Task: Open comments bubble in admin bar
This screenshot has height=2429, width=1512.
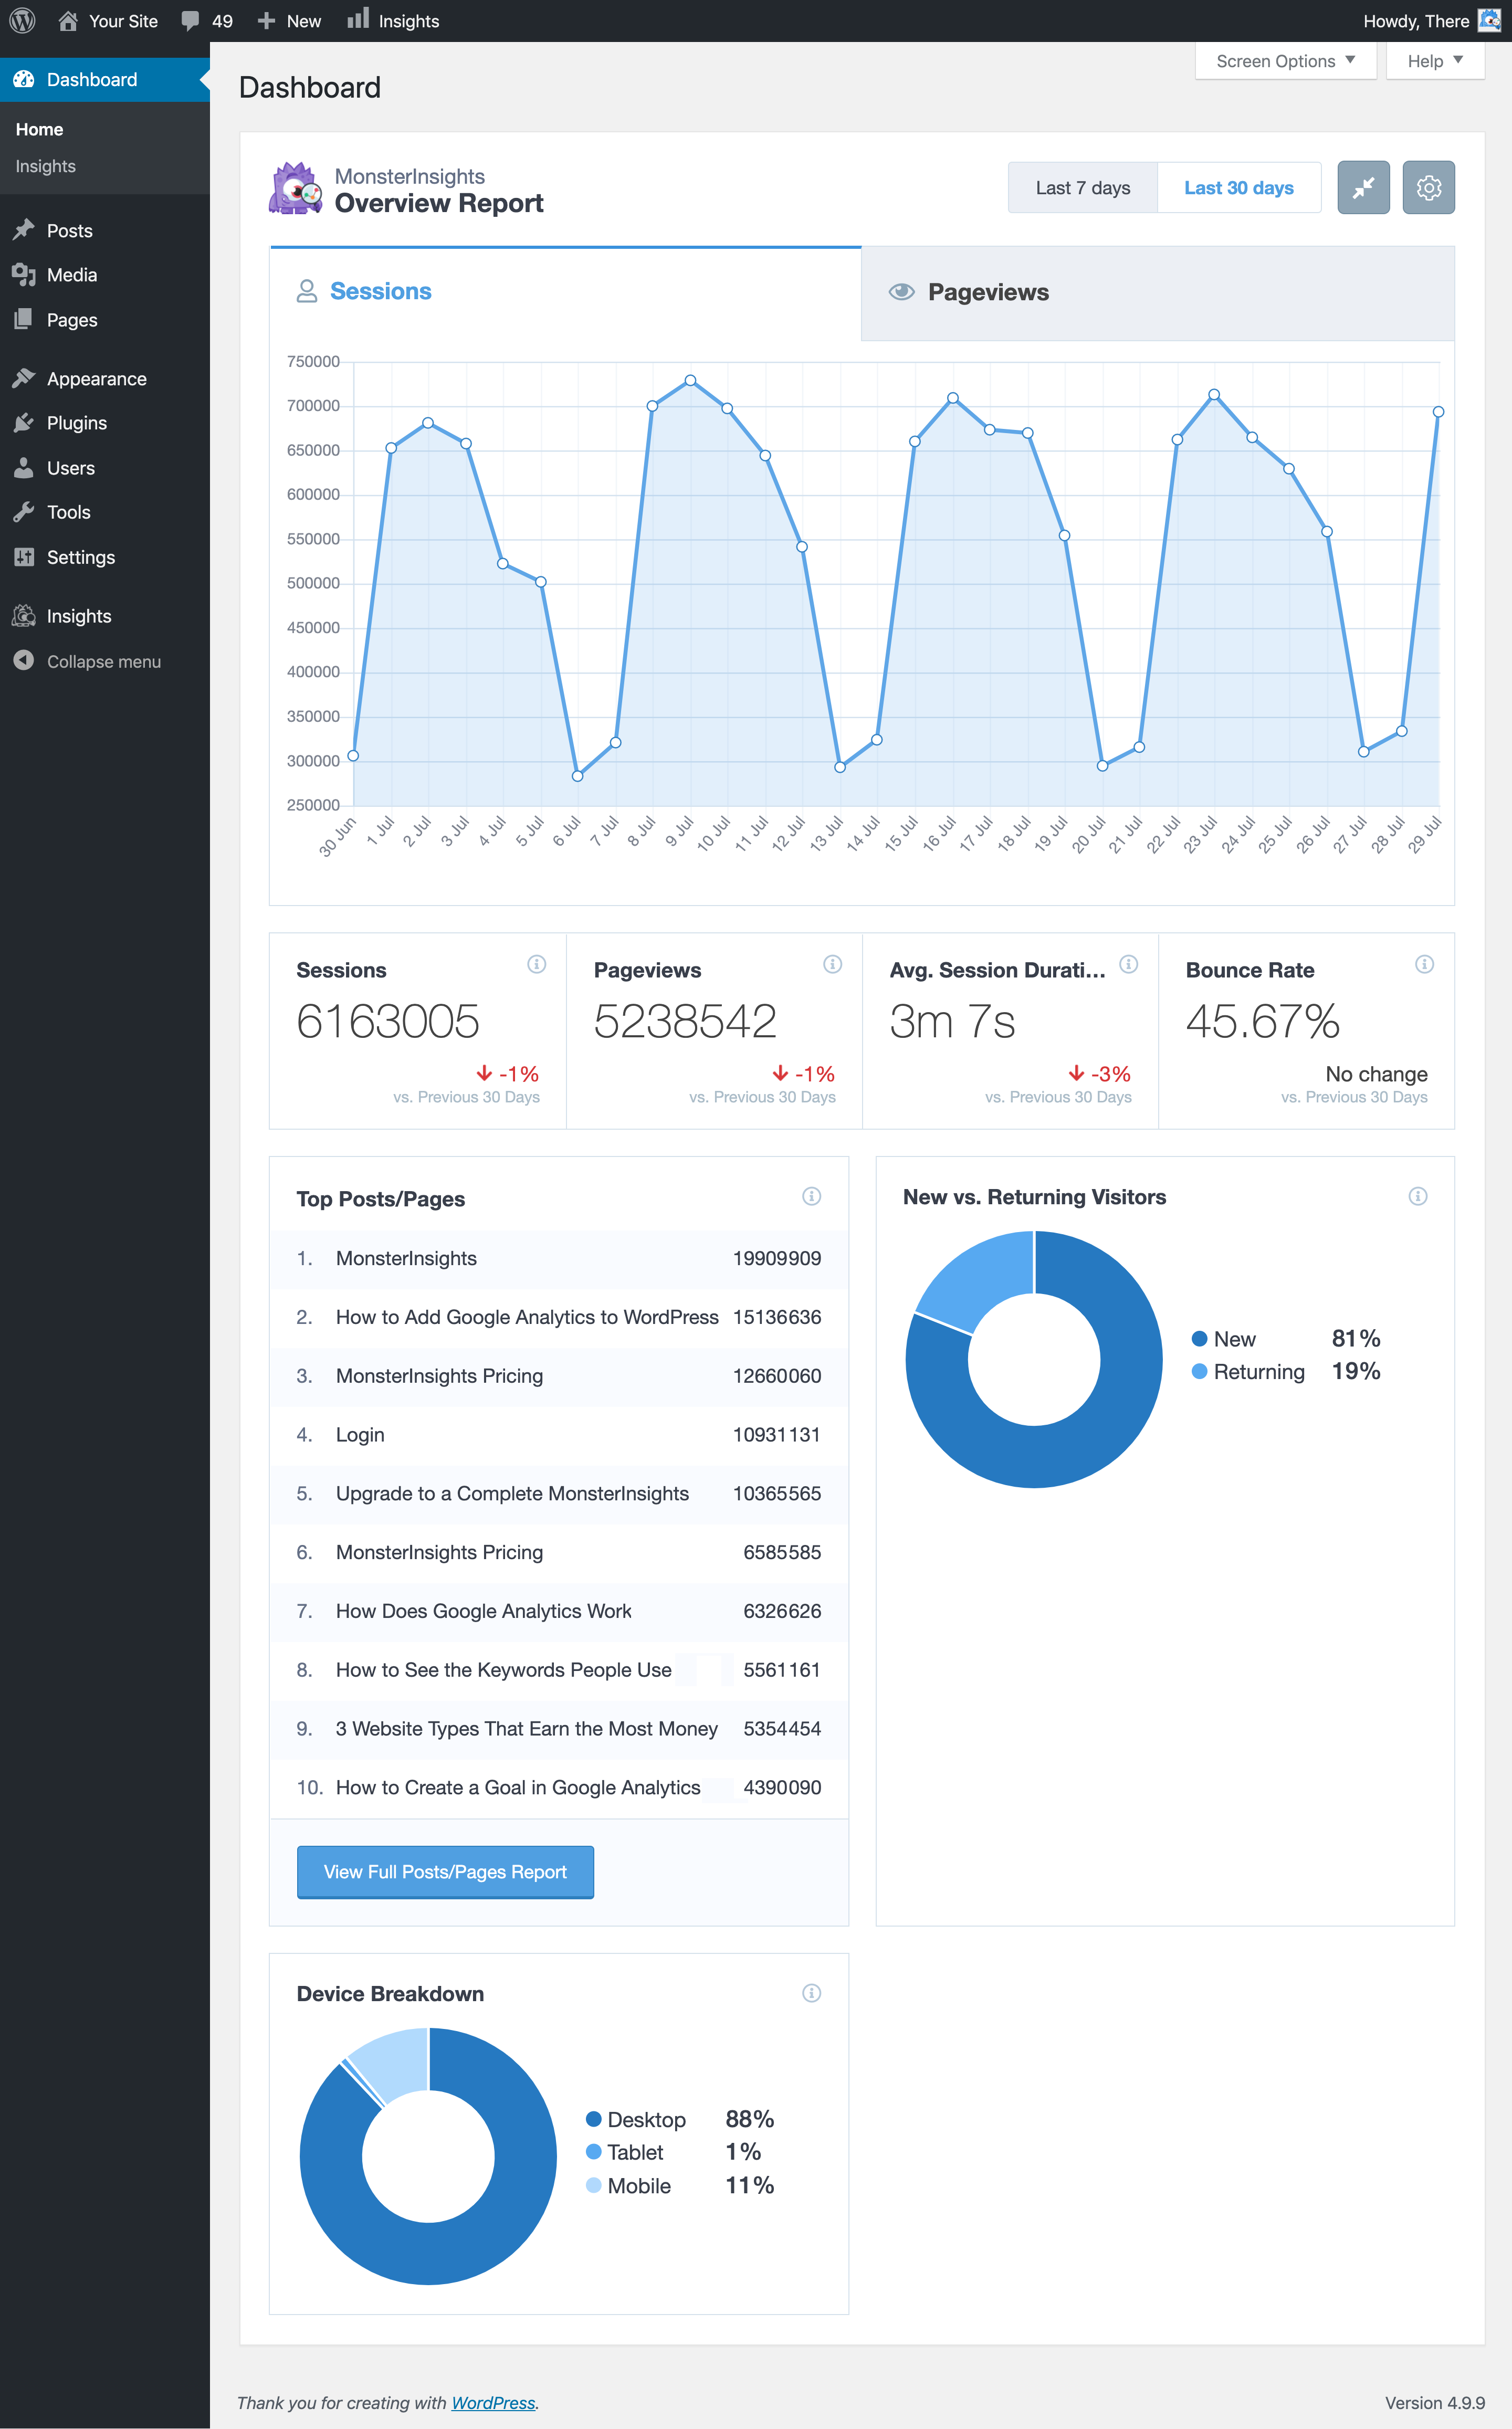Action: pyautogui.click(x=190, y=21)
